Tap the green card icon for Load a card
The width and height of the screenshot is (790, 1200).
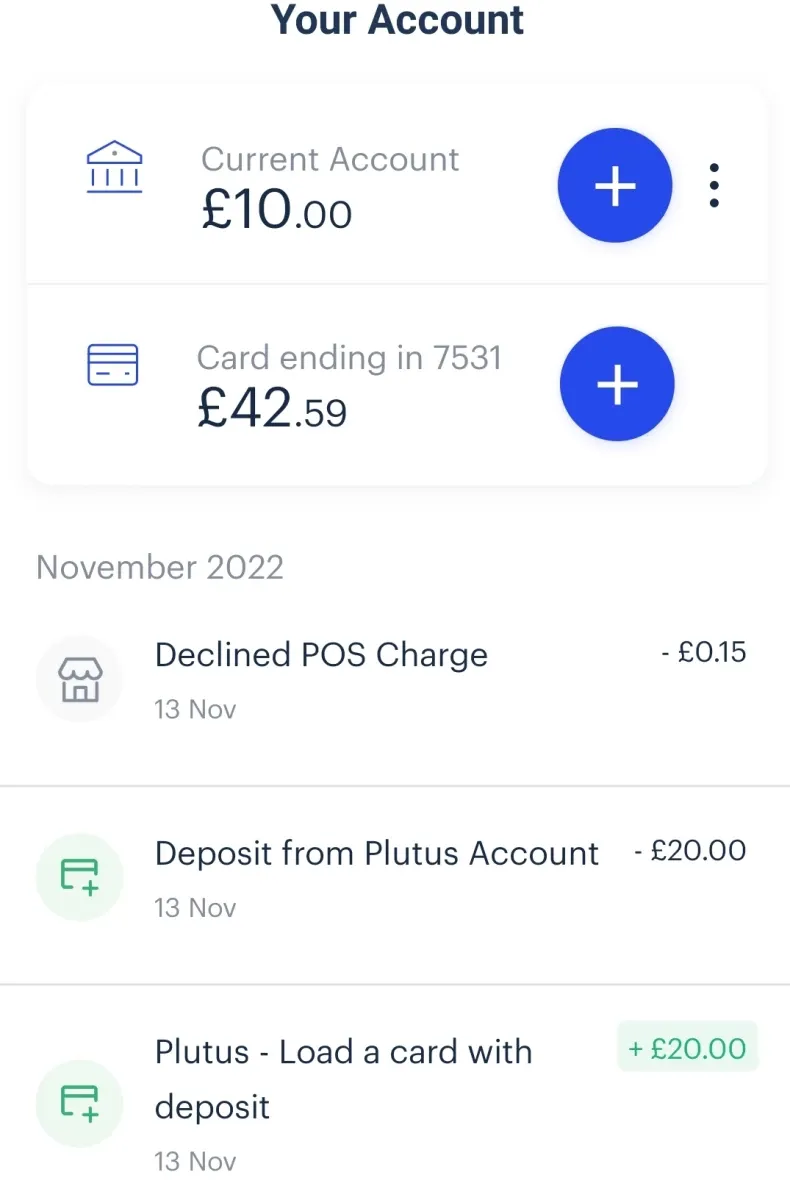point(79,1103)
